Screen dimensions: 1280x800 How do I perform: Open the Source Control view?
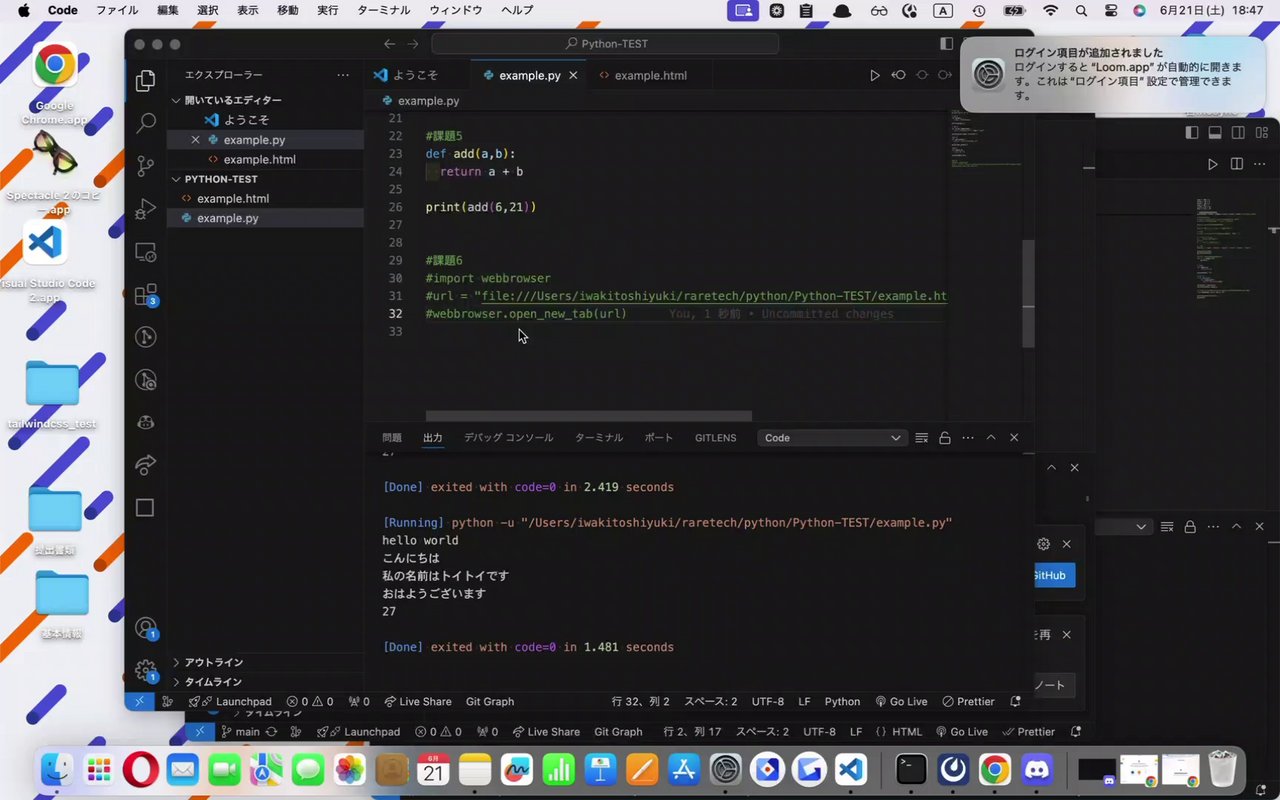coord(146,166)
